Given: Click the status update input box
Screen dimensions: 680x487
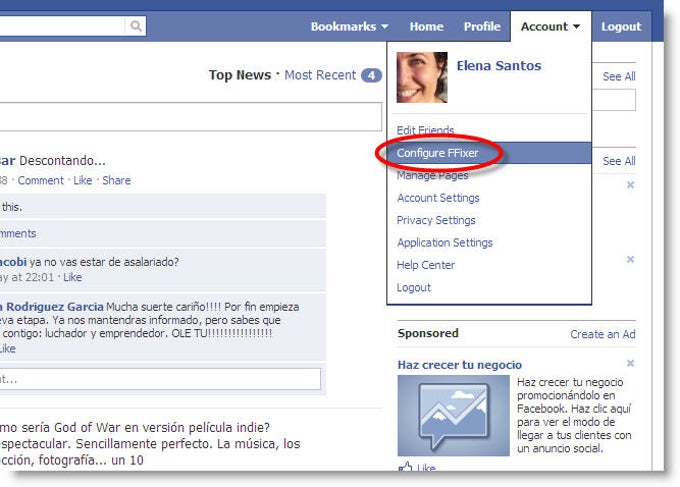Looking at the screenshot, I should [190, 117].
